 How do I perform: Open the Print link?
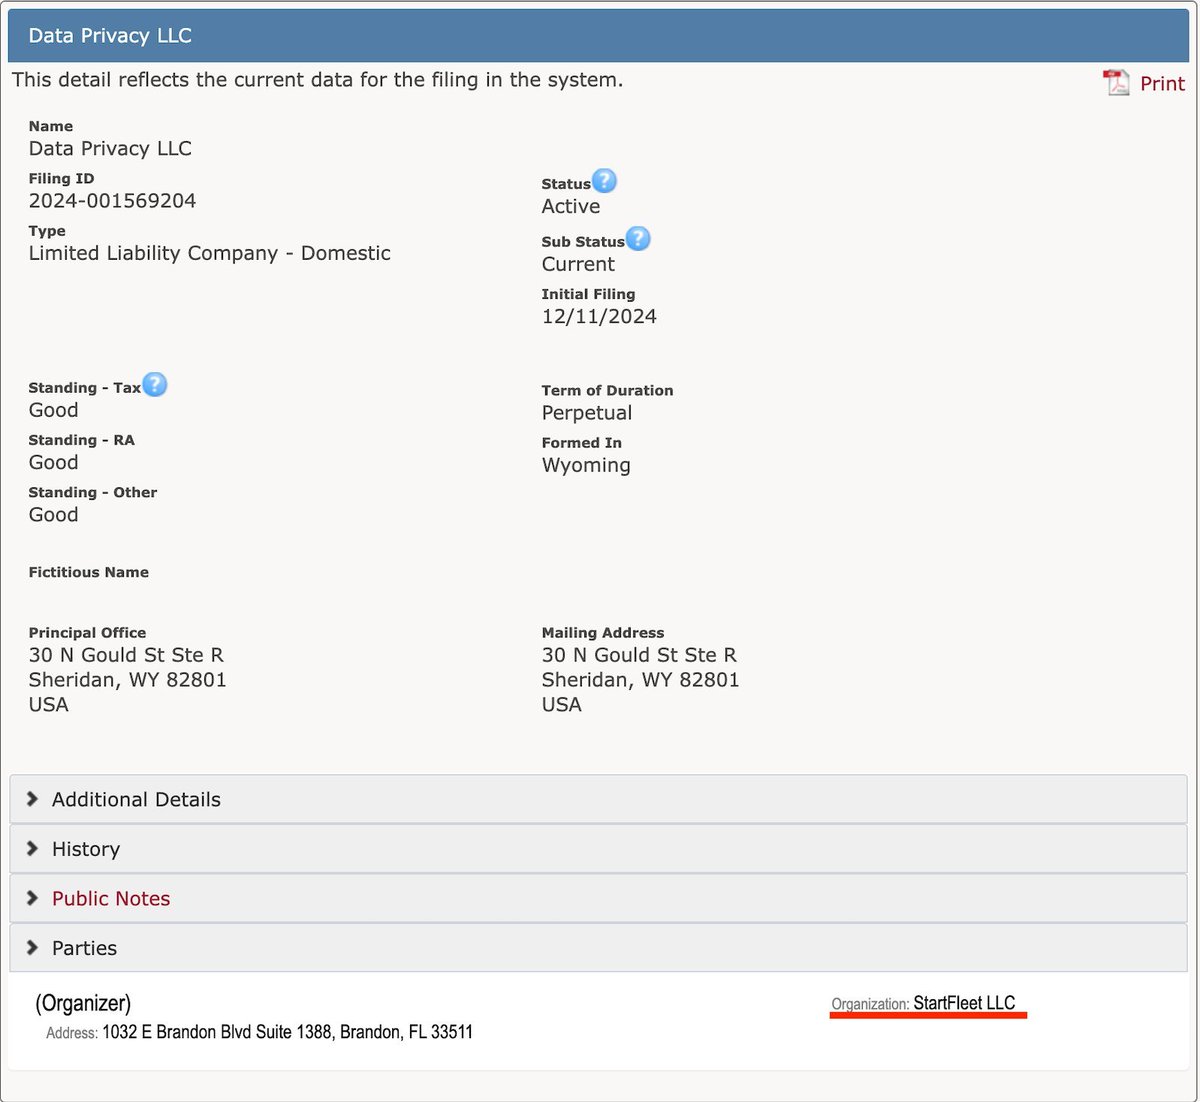[1162, 84]
